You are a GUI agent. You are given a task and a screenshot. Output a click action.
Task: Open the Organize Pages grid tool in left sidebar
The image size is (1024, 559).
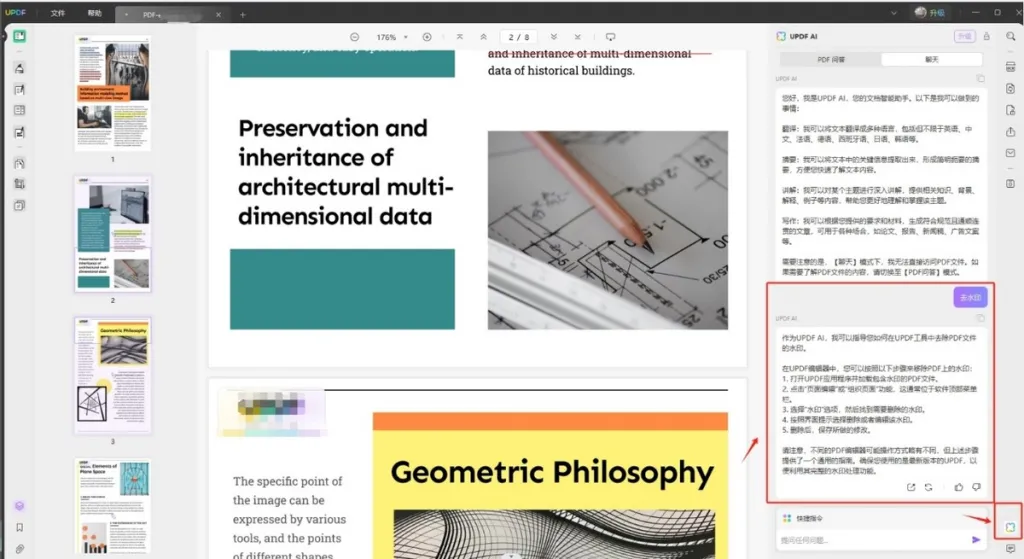pyautogui.click(x=20, y=110)
